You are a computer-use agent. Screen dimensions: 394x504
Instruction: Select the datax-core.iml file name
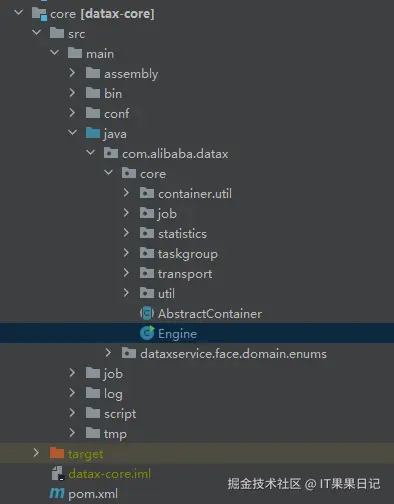109,474
